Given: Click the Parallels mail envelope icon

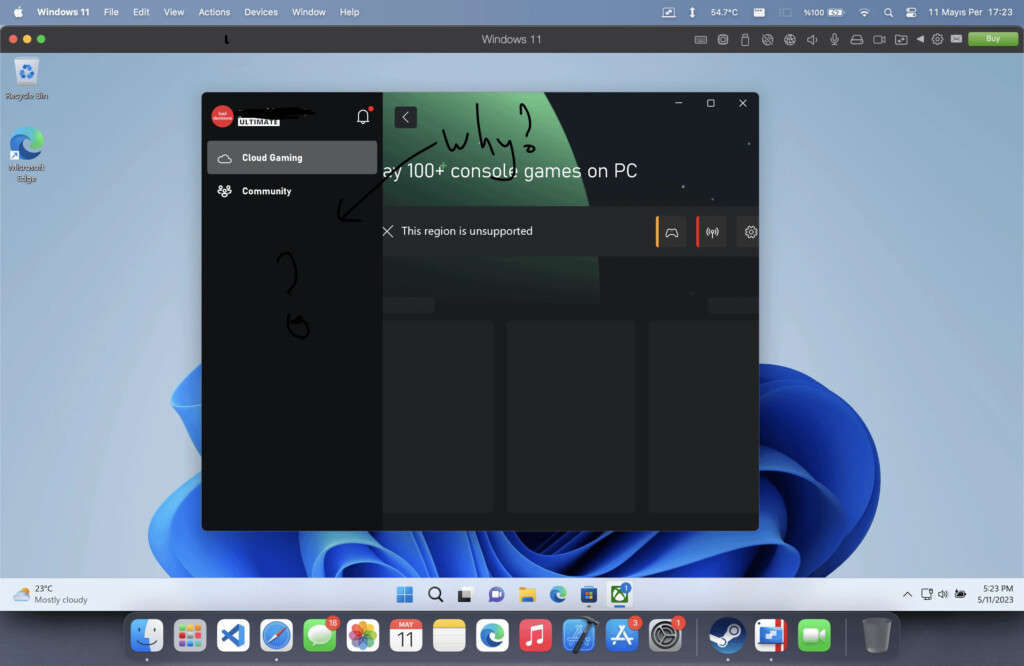Looking at the screenshot, I should (x=956, y=39).
